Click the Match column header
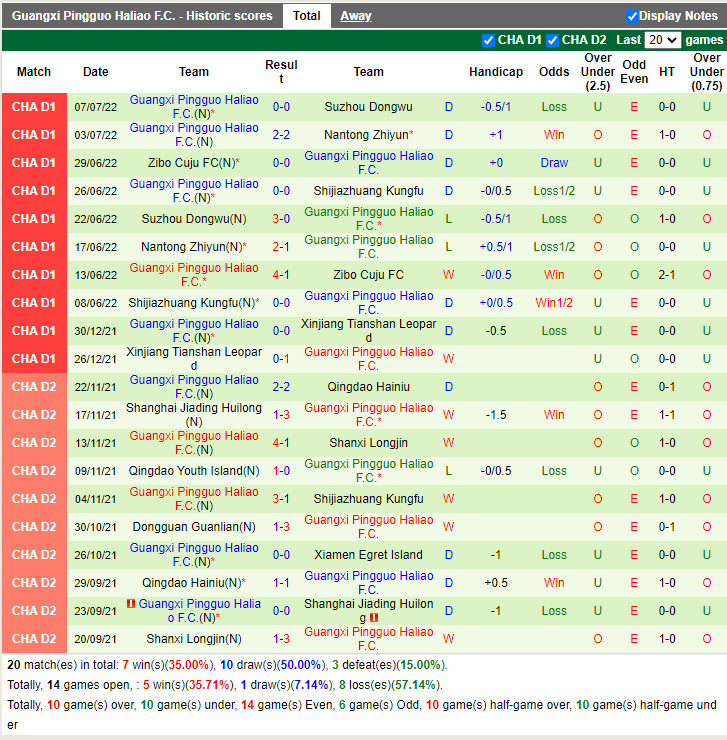 pyautogui.click(x=34, y=72)
